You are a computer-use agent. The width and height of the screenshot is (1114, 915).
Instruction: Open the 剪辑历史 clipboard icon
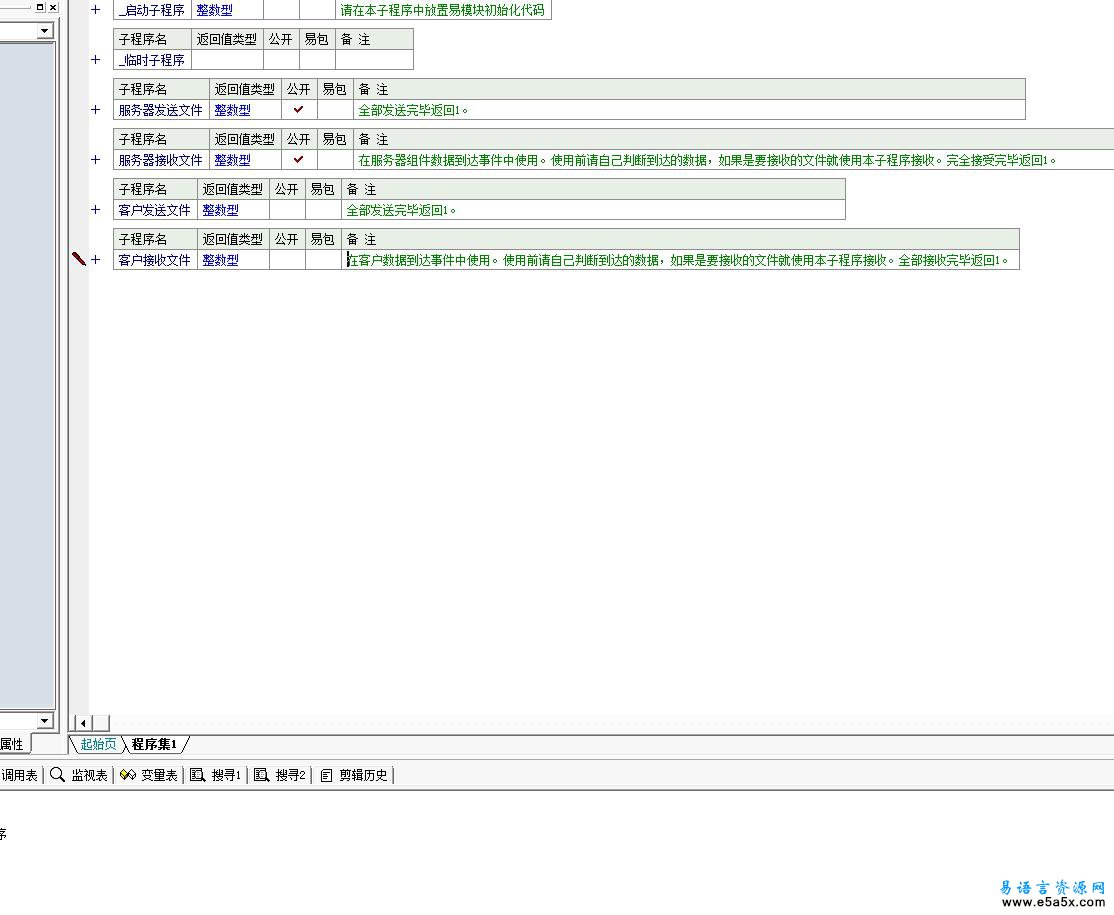tap(326, 775)
